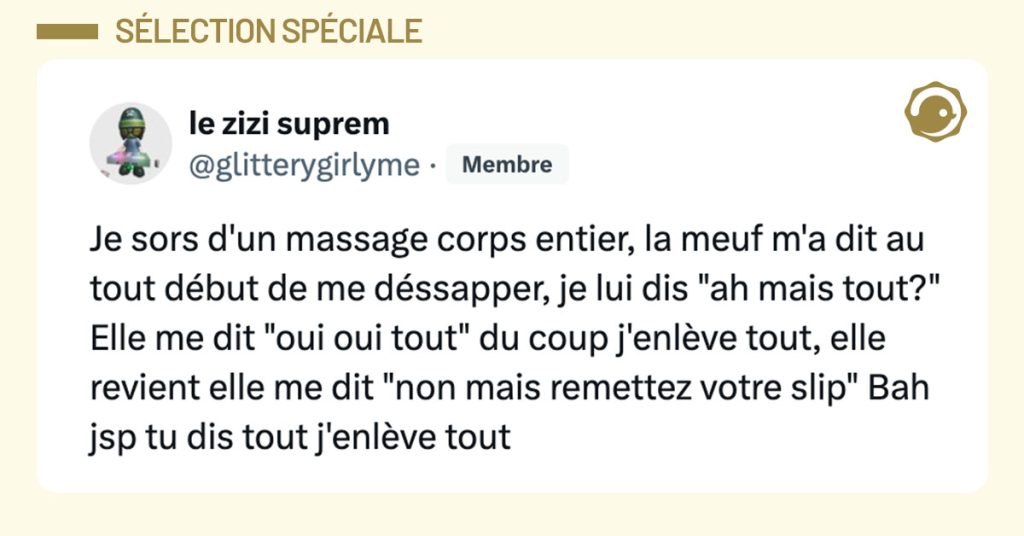Screen dimensions: 1024x536
Task: Click the gold bar beside the header
Action: [66, 31]
